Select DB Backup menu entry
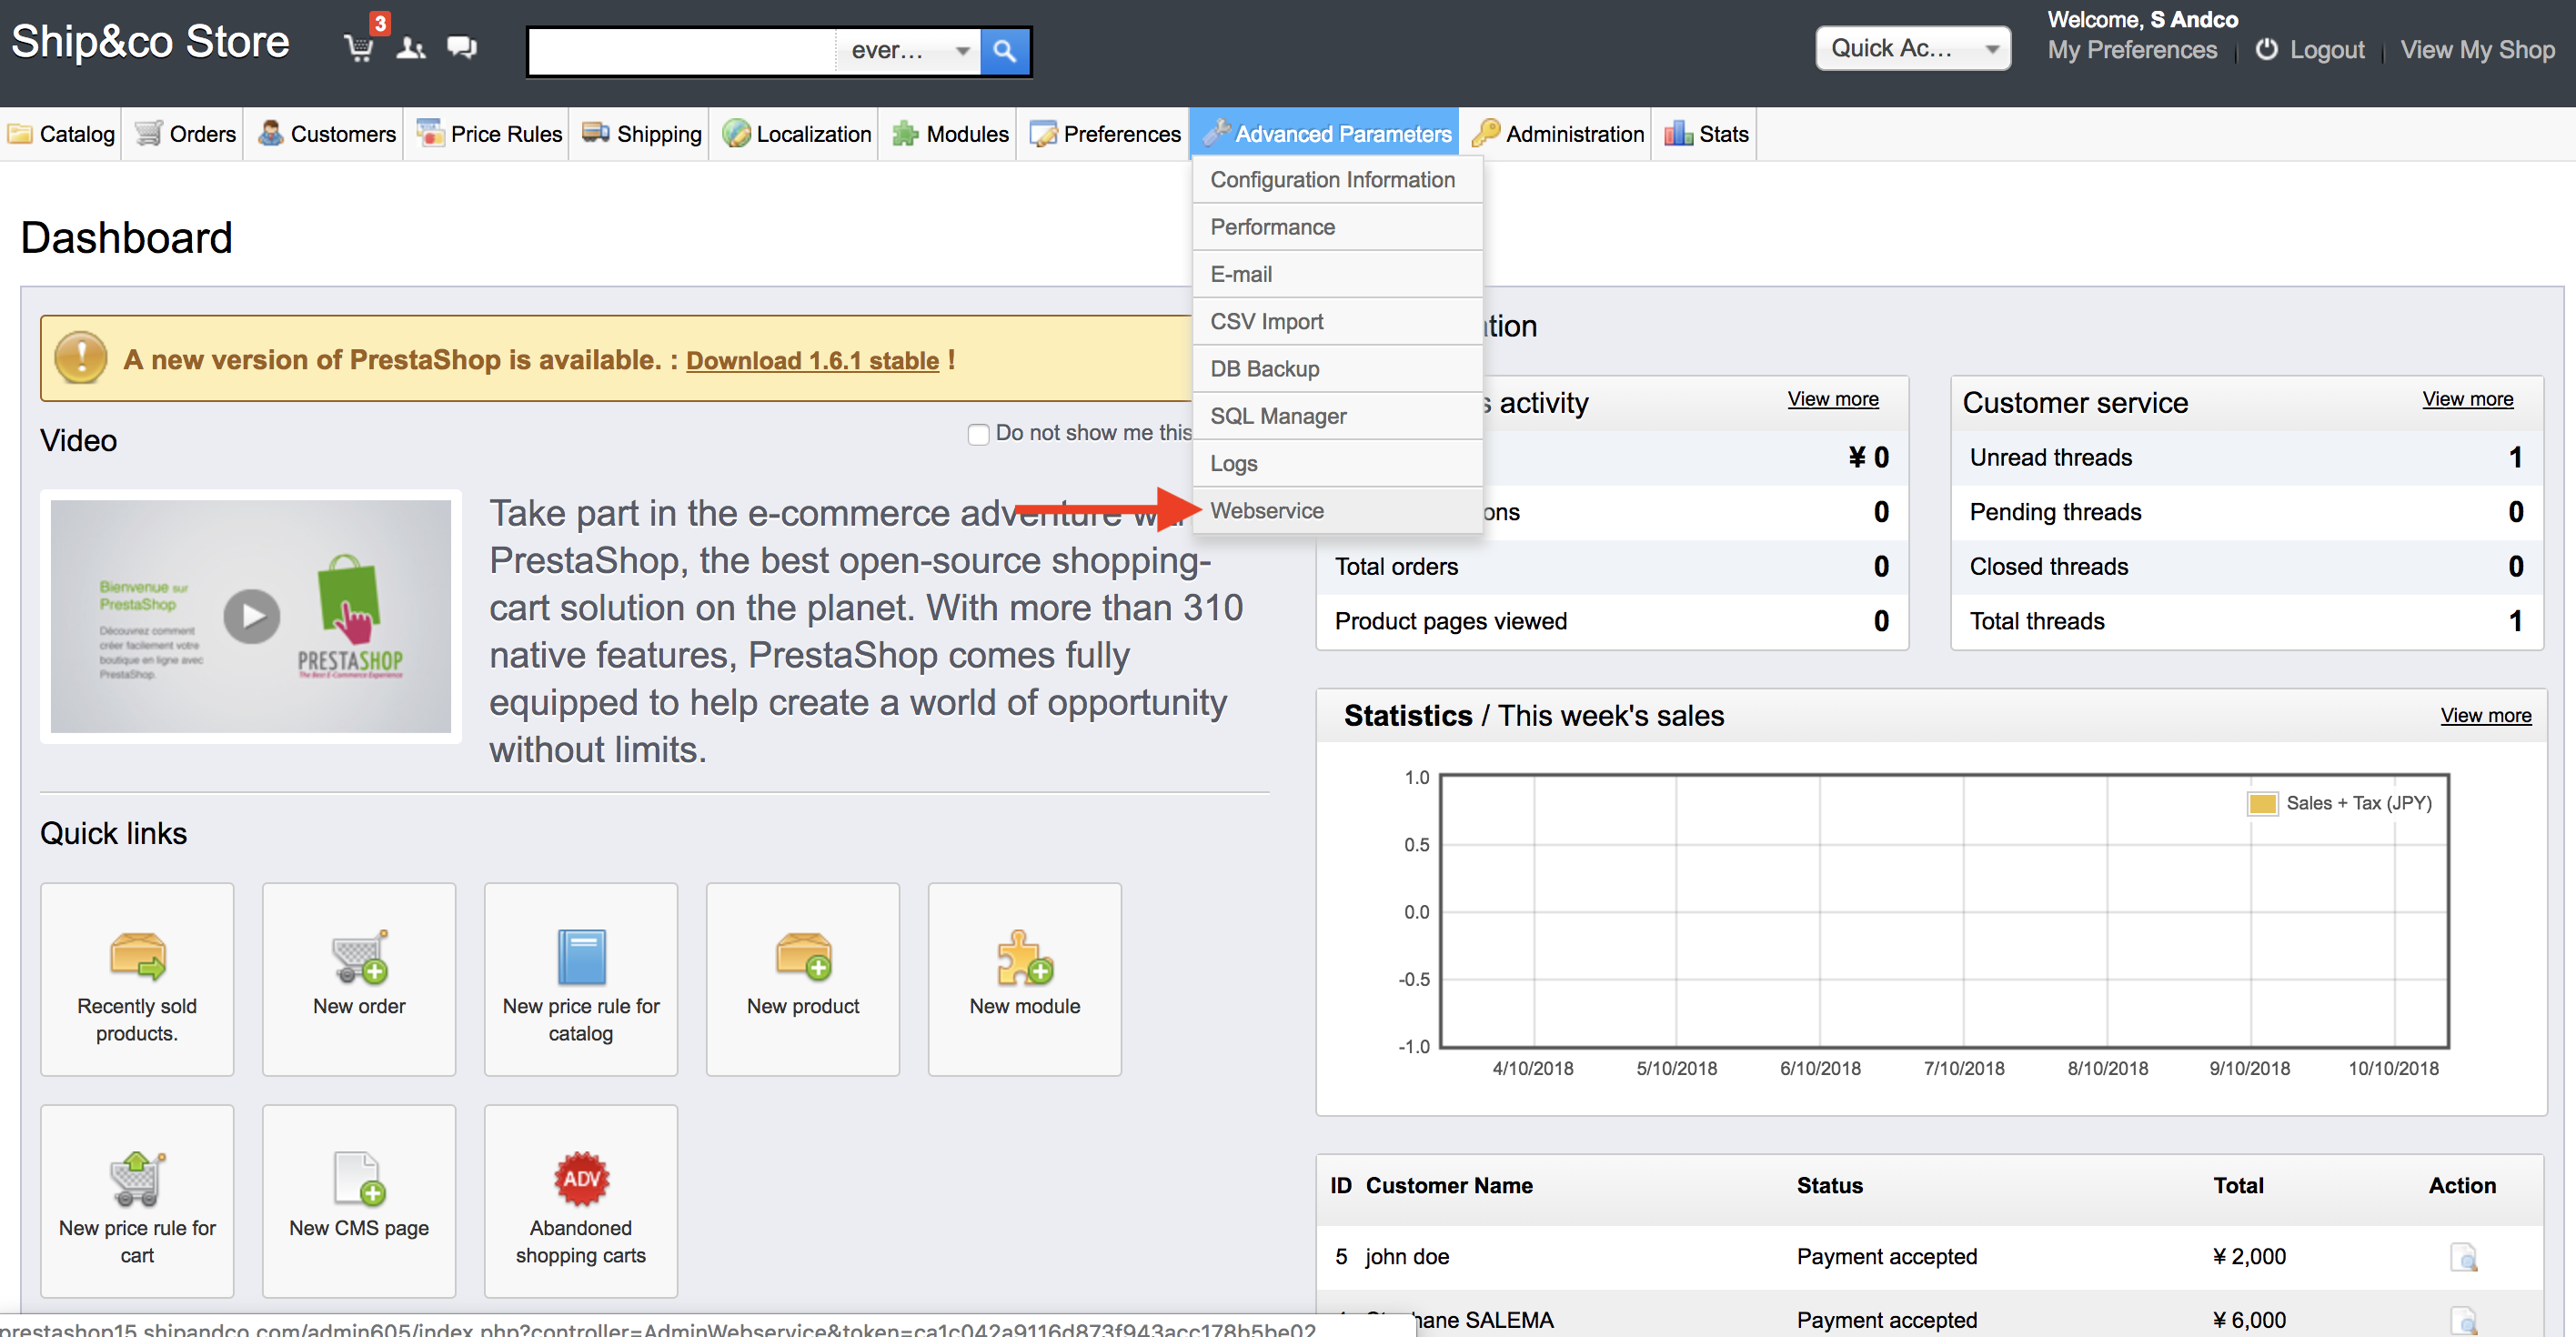The image size is (2576, 1337). pyautogui.click(x=1337, y=369)
